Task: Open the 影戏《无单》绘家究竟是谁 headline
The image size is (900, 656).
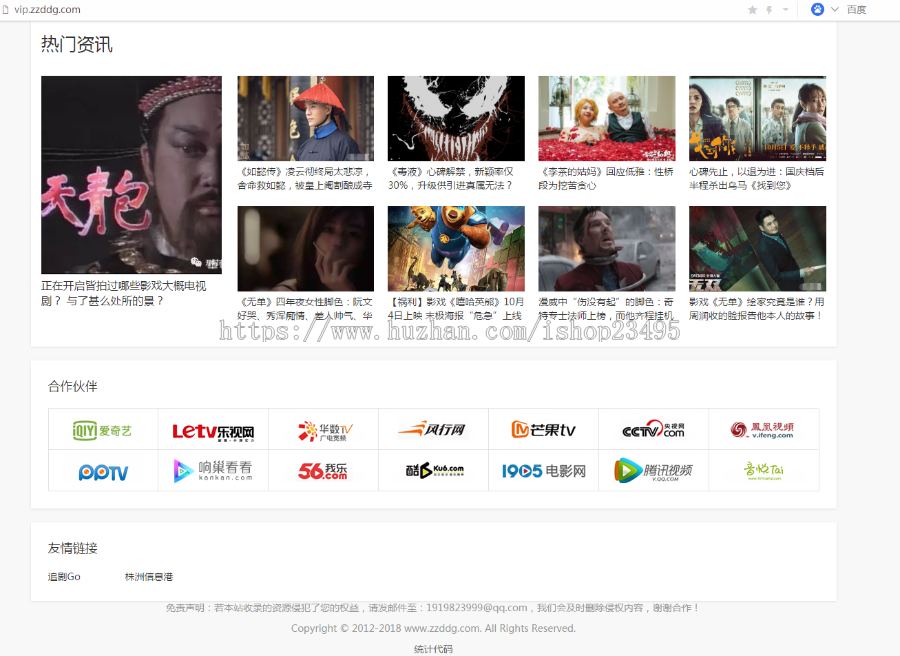Action: [x=757, y=309]
